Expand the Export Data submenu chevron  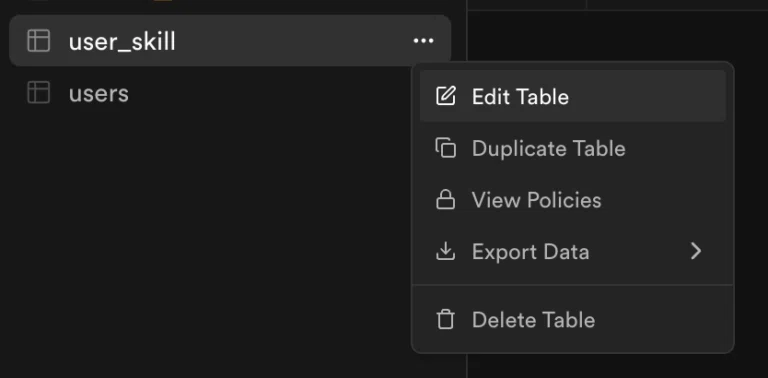point(696,251)
